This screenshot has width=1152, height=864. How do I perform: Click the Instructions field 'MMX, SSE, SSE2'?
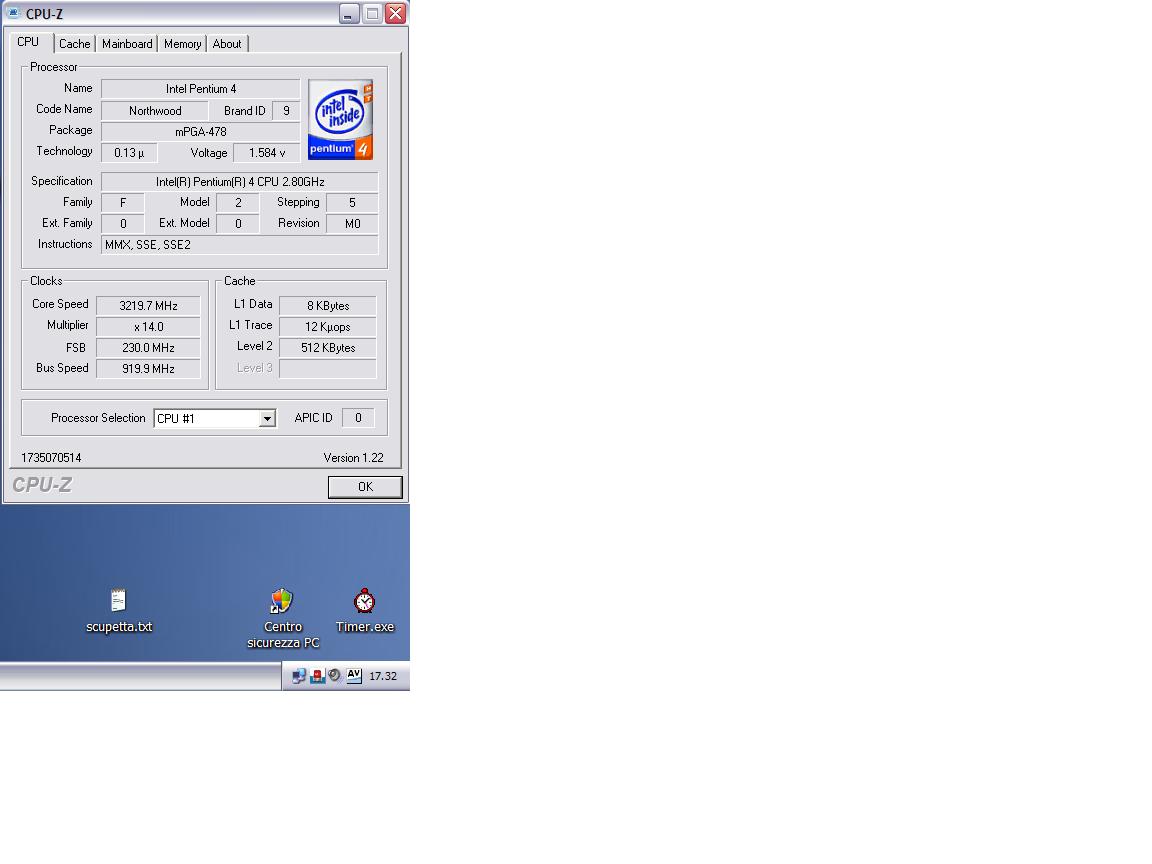point(240,245)
